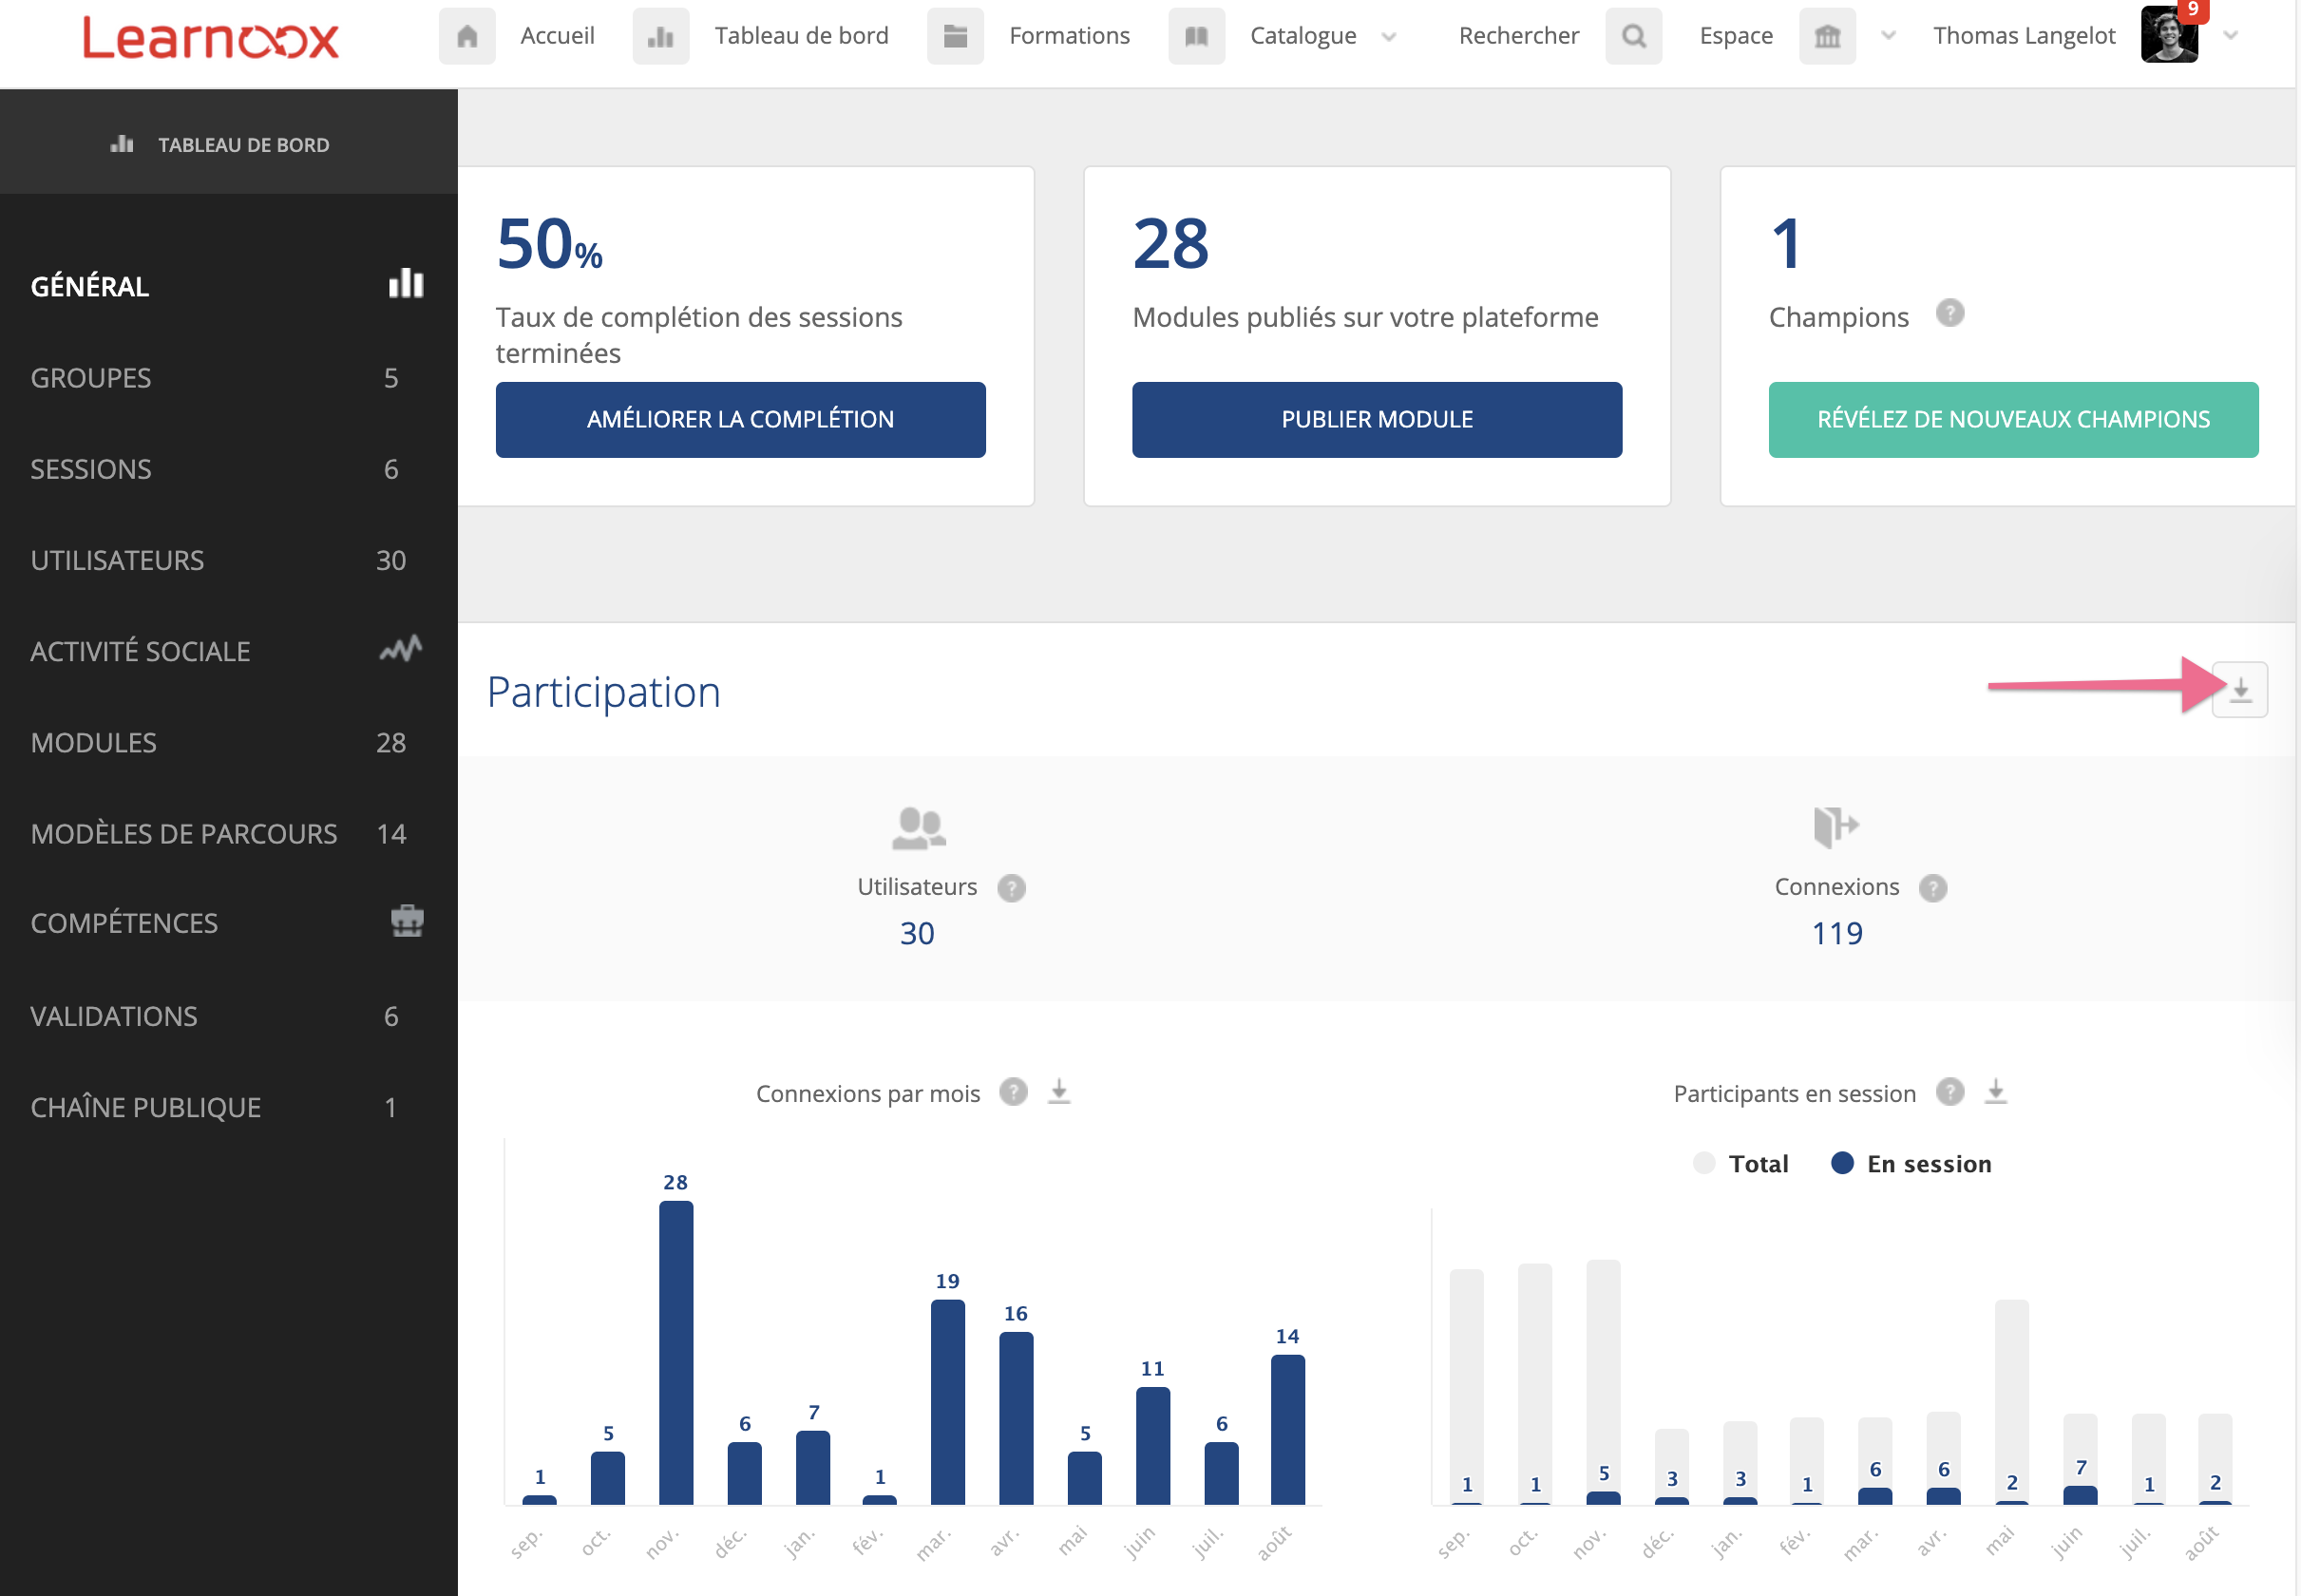Toggle the En session legend series
2301x1596 pixels.
[x=1911, y=1164]
